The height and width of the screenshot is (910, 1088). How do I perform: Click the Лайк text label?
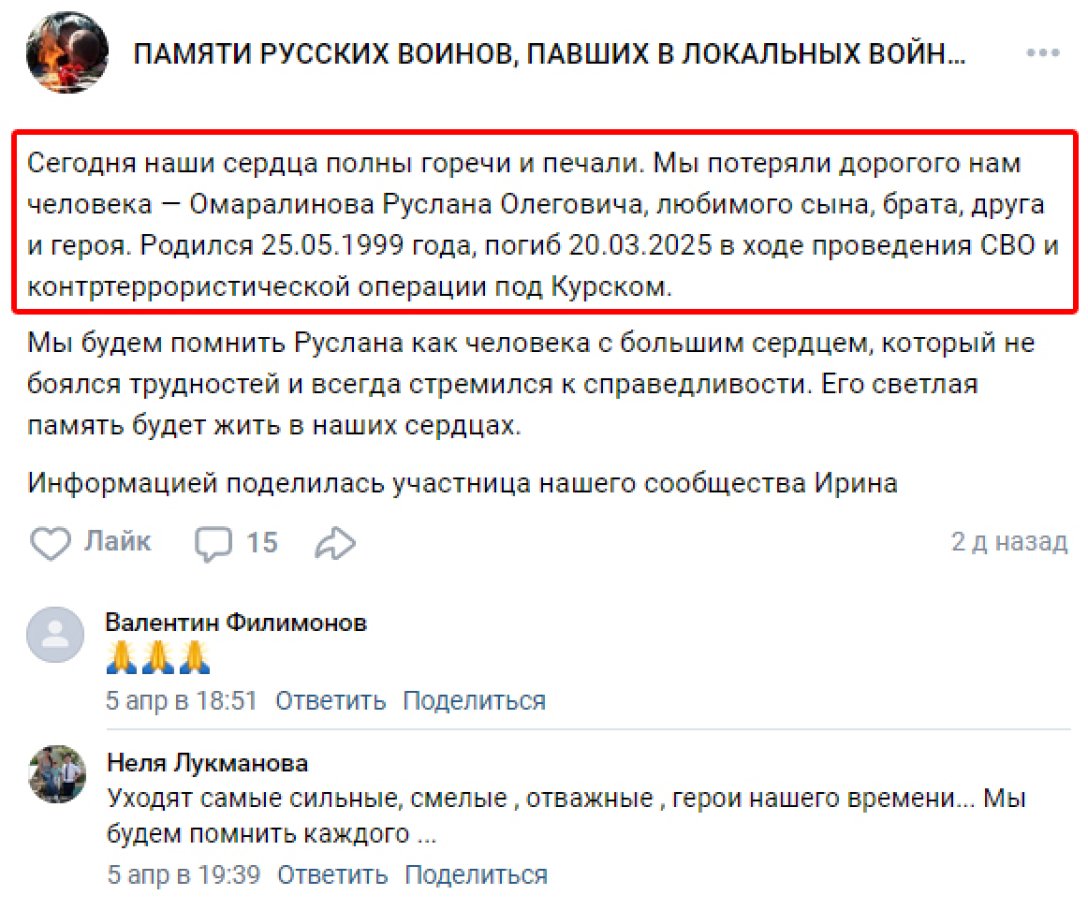[x=118, y=542]
